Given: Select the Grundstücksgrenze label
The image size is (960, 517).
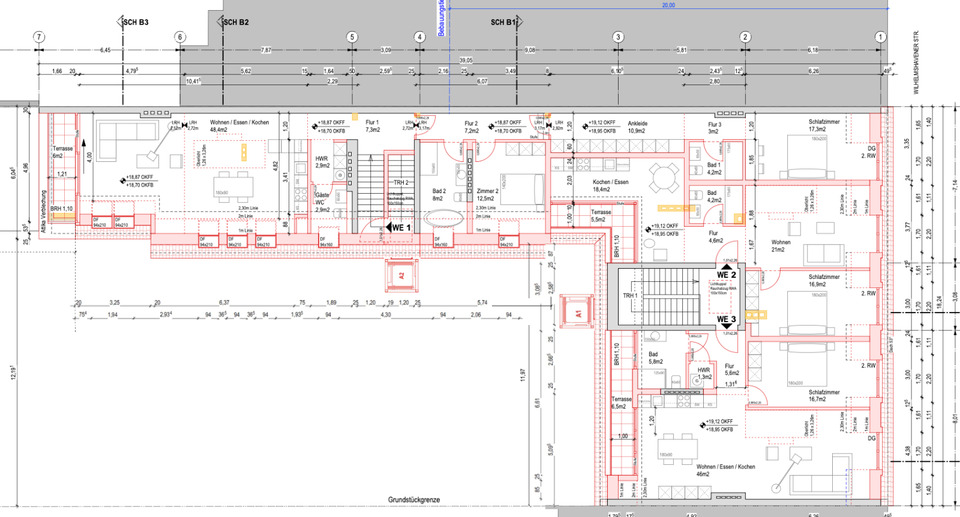Looking at the screenshot, I should tap(415, 500).
